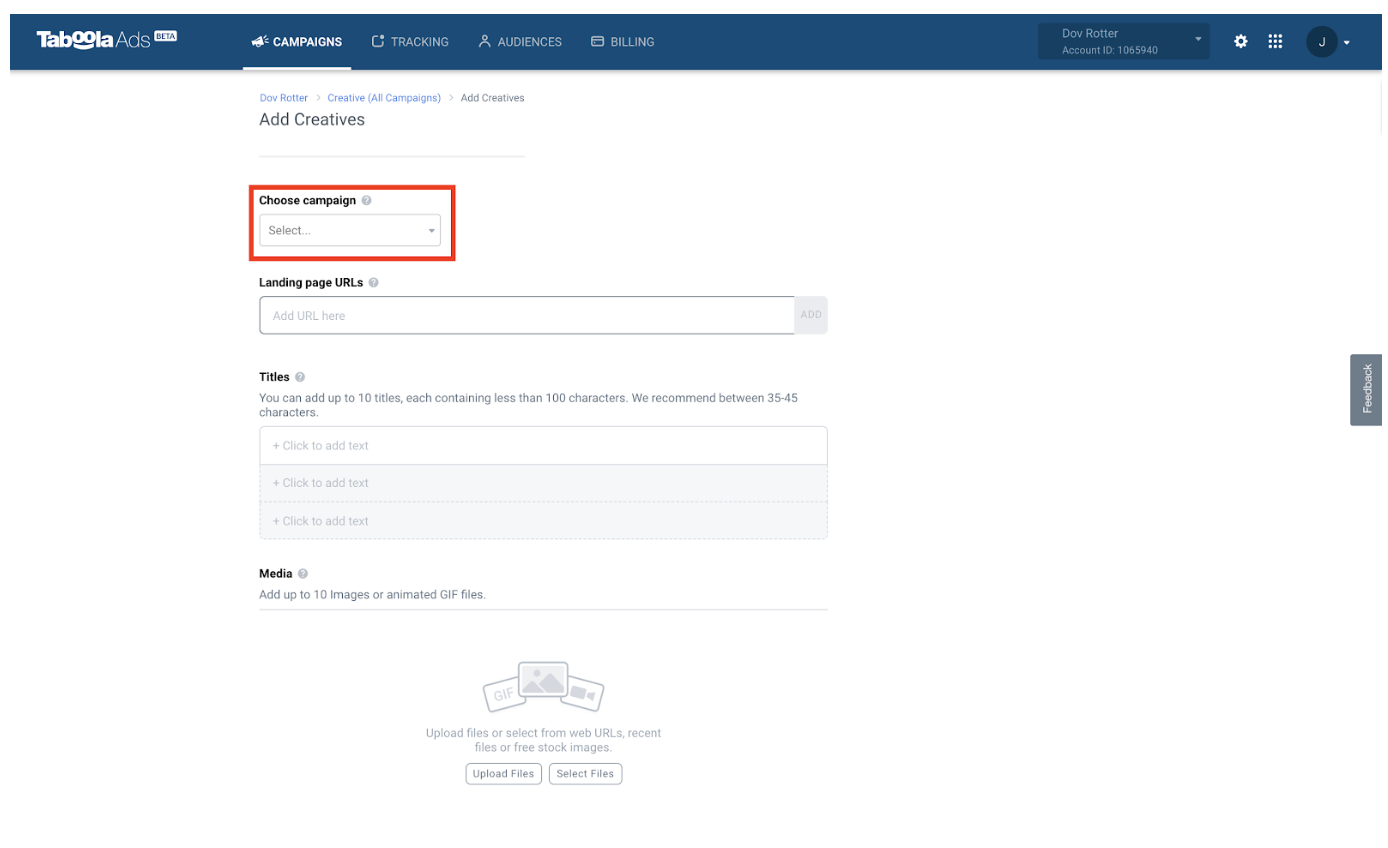Click the GIF media placeholder graphic
The height and width of the screenshot is (848, 1388).
pyautogui.click(x=543, y=686)
